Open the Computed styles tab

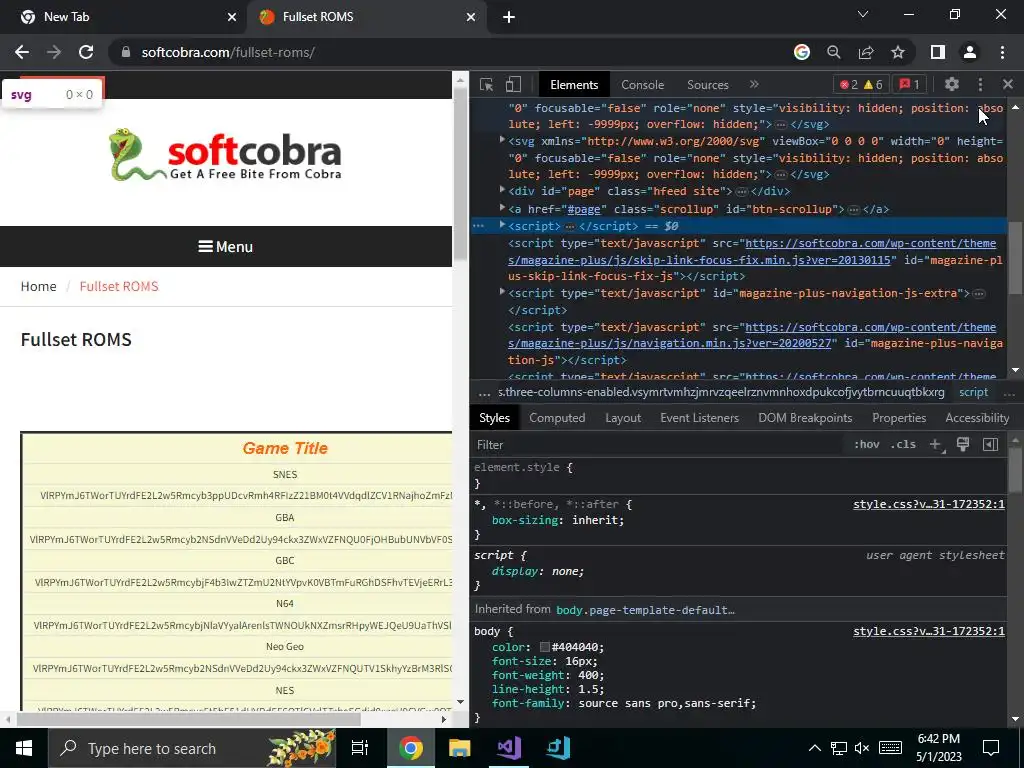point(557,418)
